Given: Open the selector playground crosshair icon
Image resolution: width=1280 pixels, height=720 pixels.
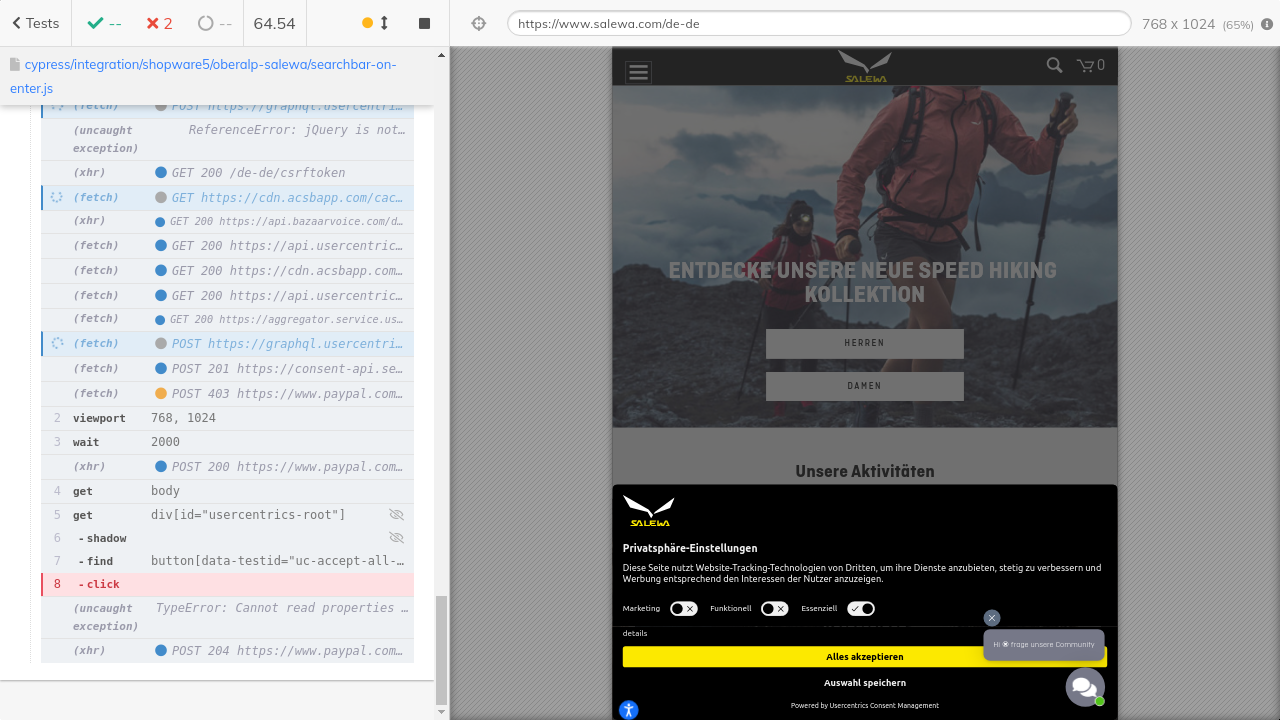Looking at the screenshot, I should coord(478,23).
